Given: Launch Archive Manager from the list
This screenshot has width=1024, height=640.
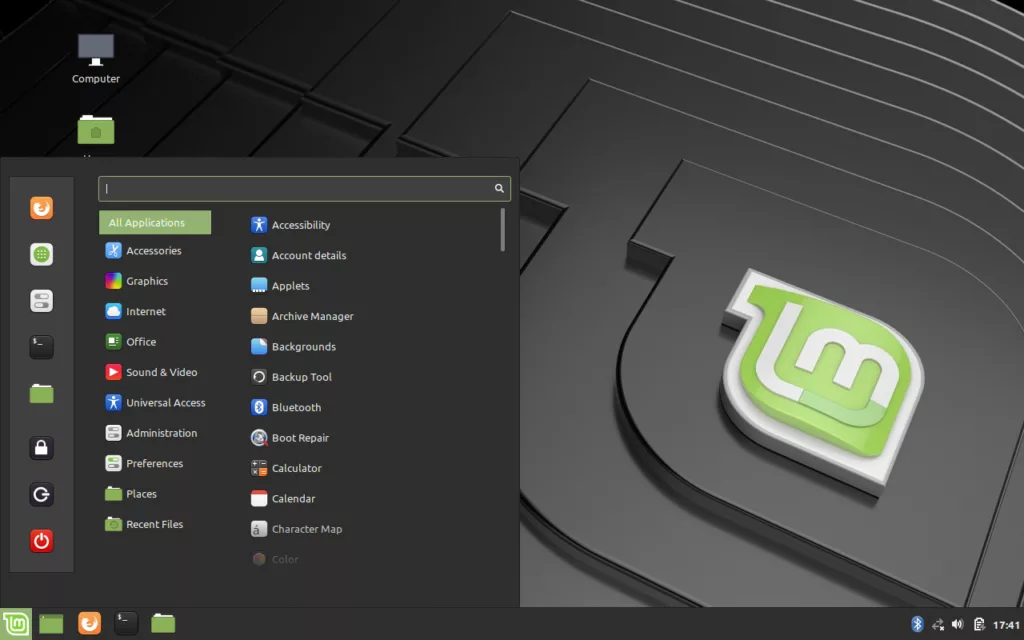Looking at the screenshot, I should 312,316.
